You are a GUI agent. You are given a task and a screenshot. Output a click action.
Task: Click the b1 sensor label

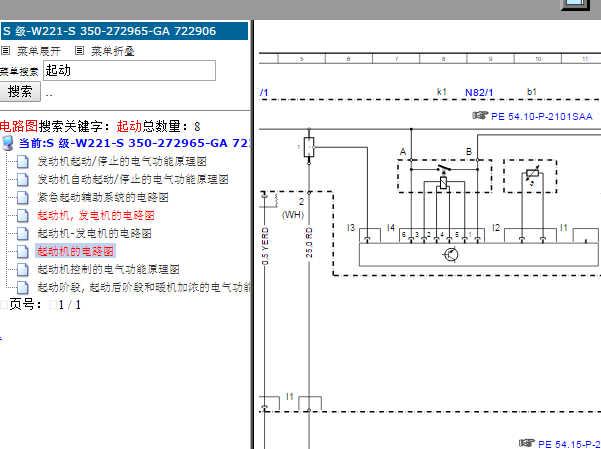tap(532, 92)
